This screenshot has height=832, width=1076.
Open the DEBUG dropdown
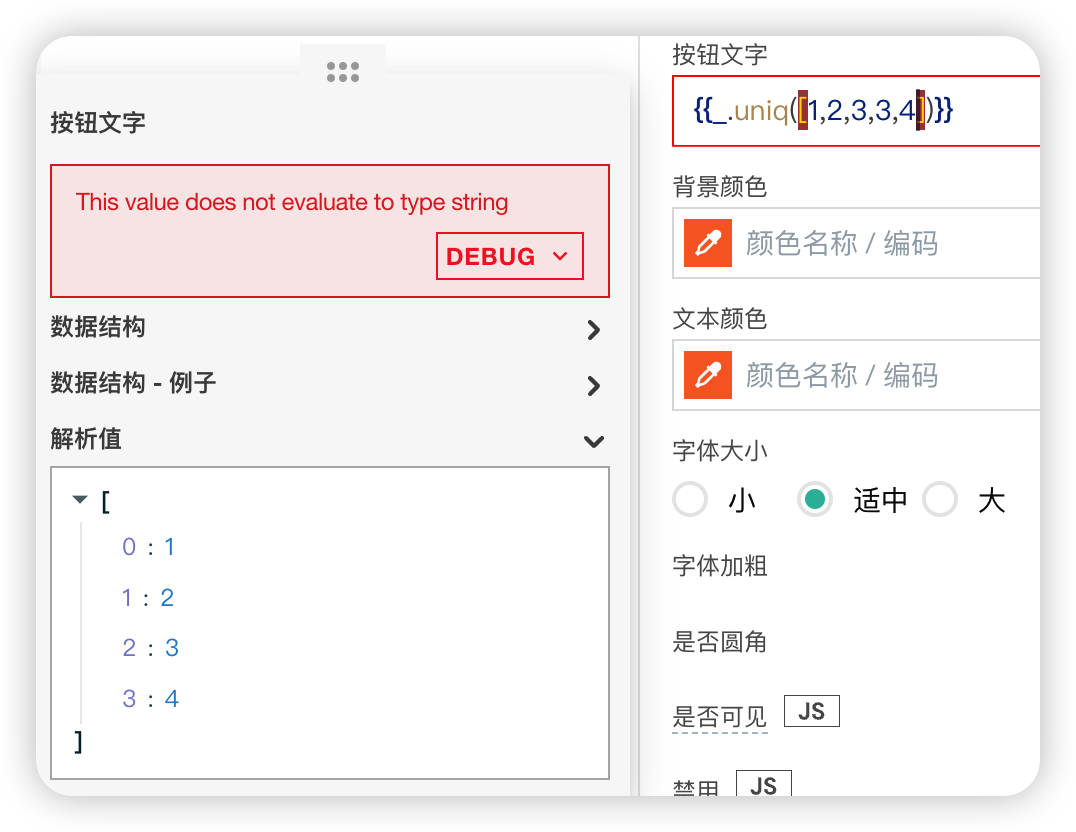509,256
